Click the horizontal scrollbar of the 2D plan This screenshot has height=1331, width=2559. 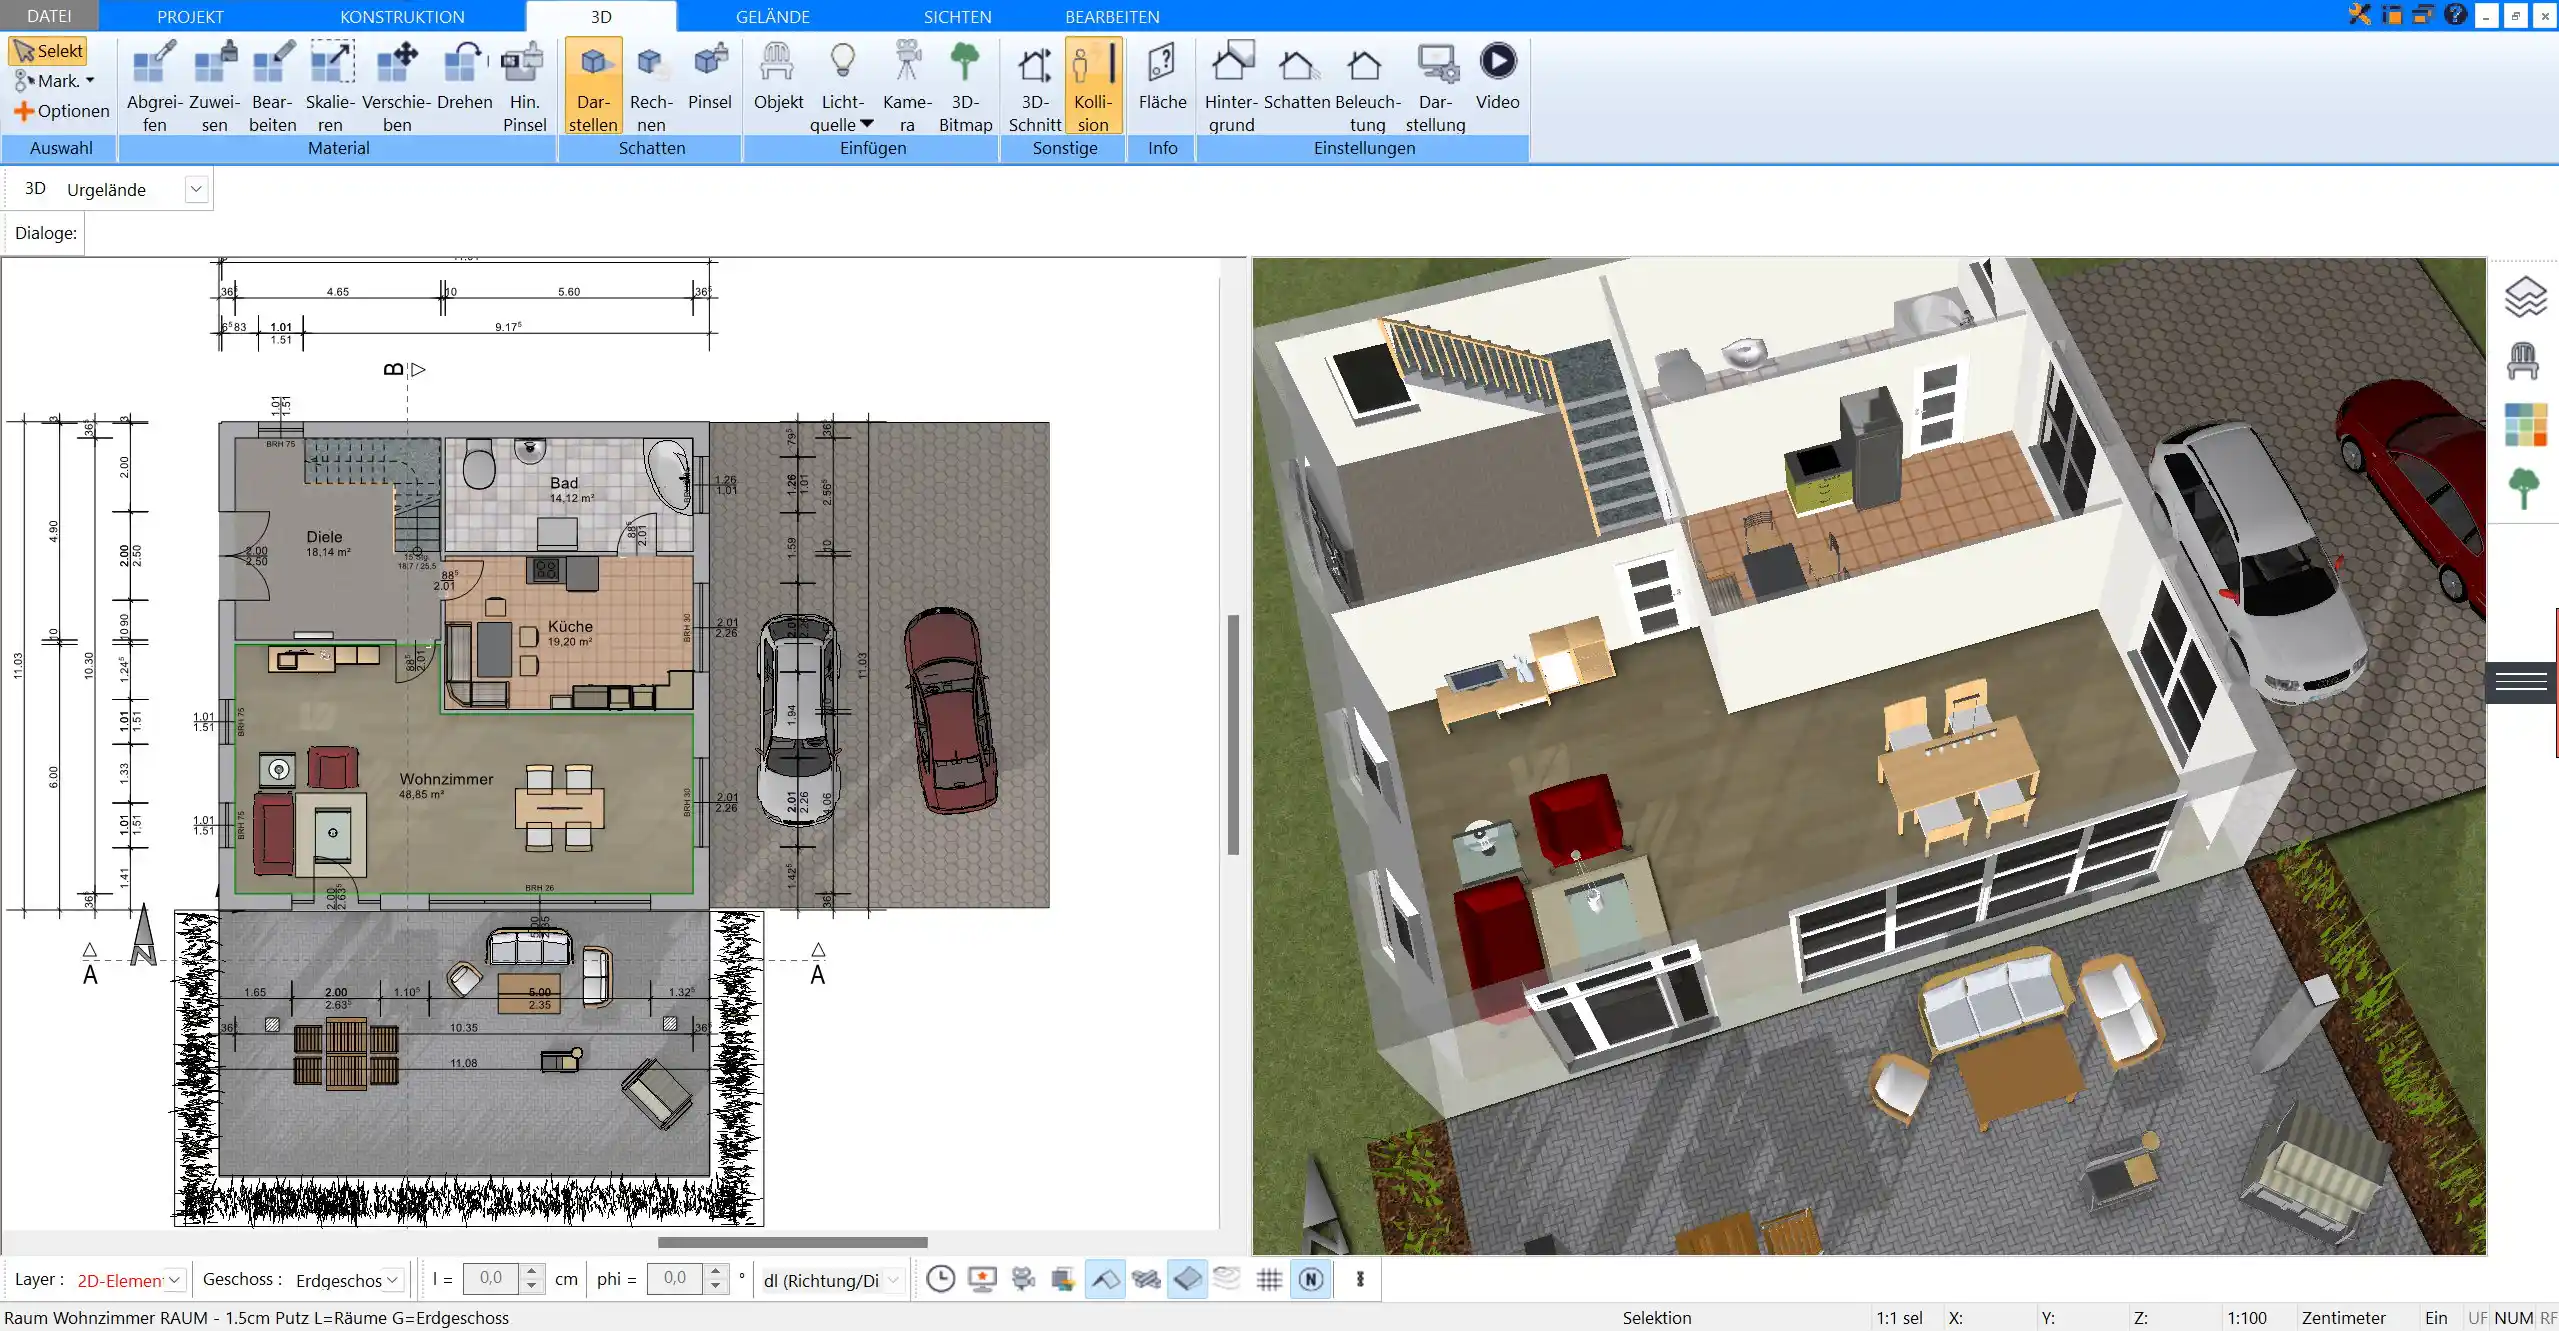point(792,1243)
